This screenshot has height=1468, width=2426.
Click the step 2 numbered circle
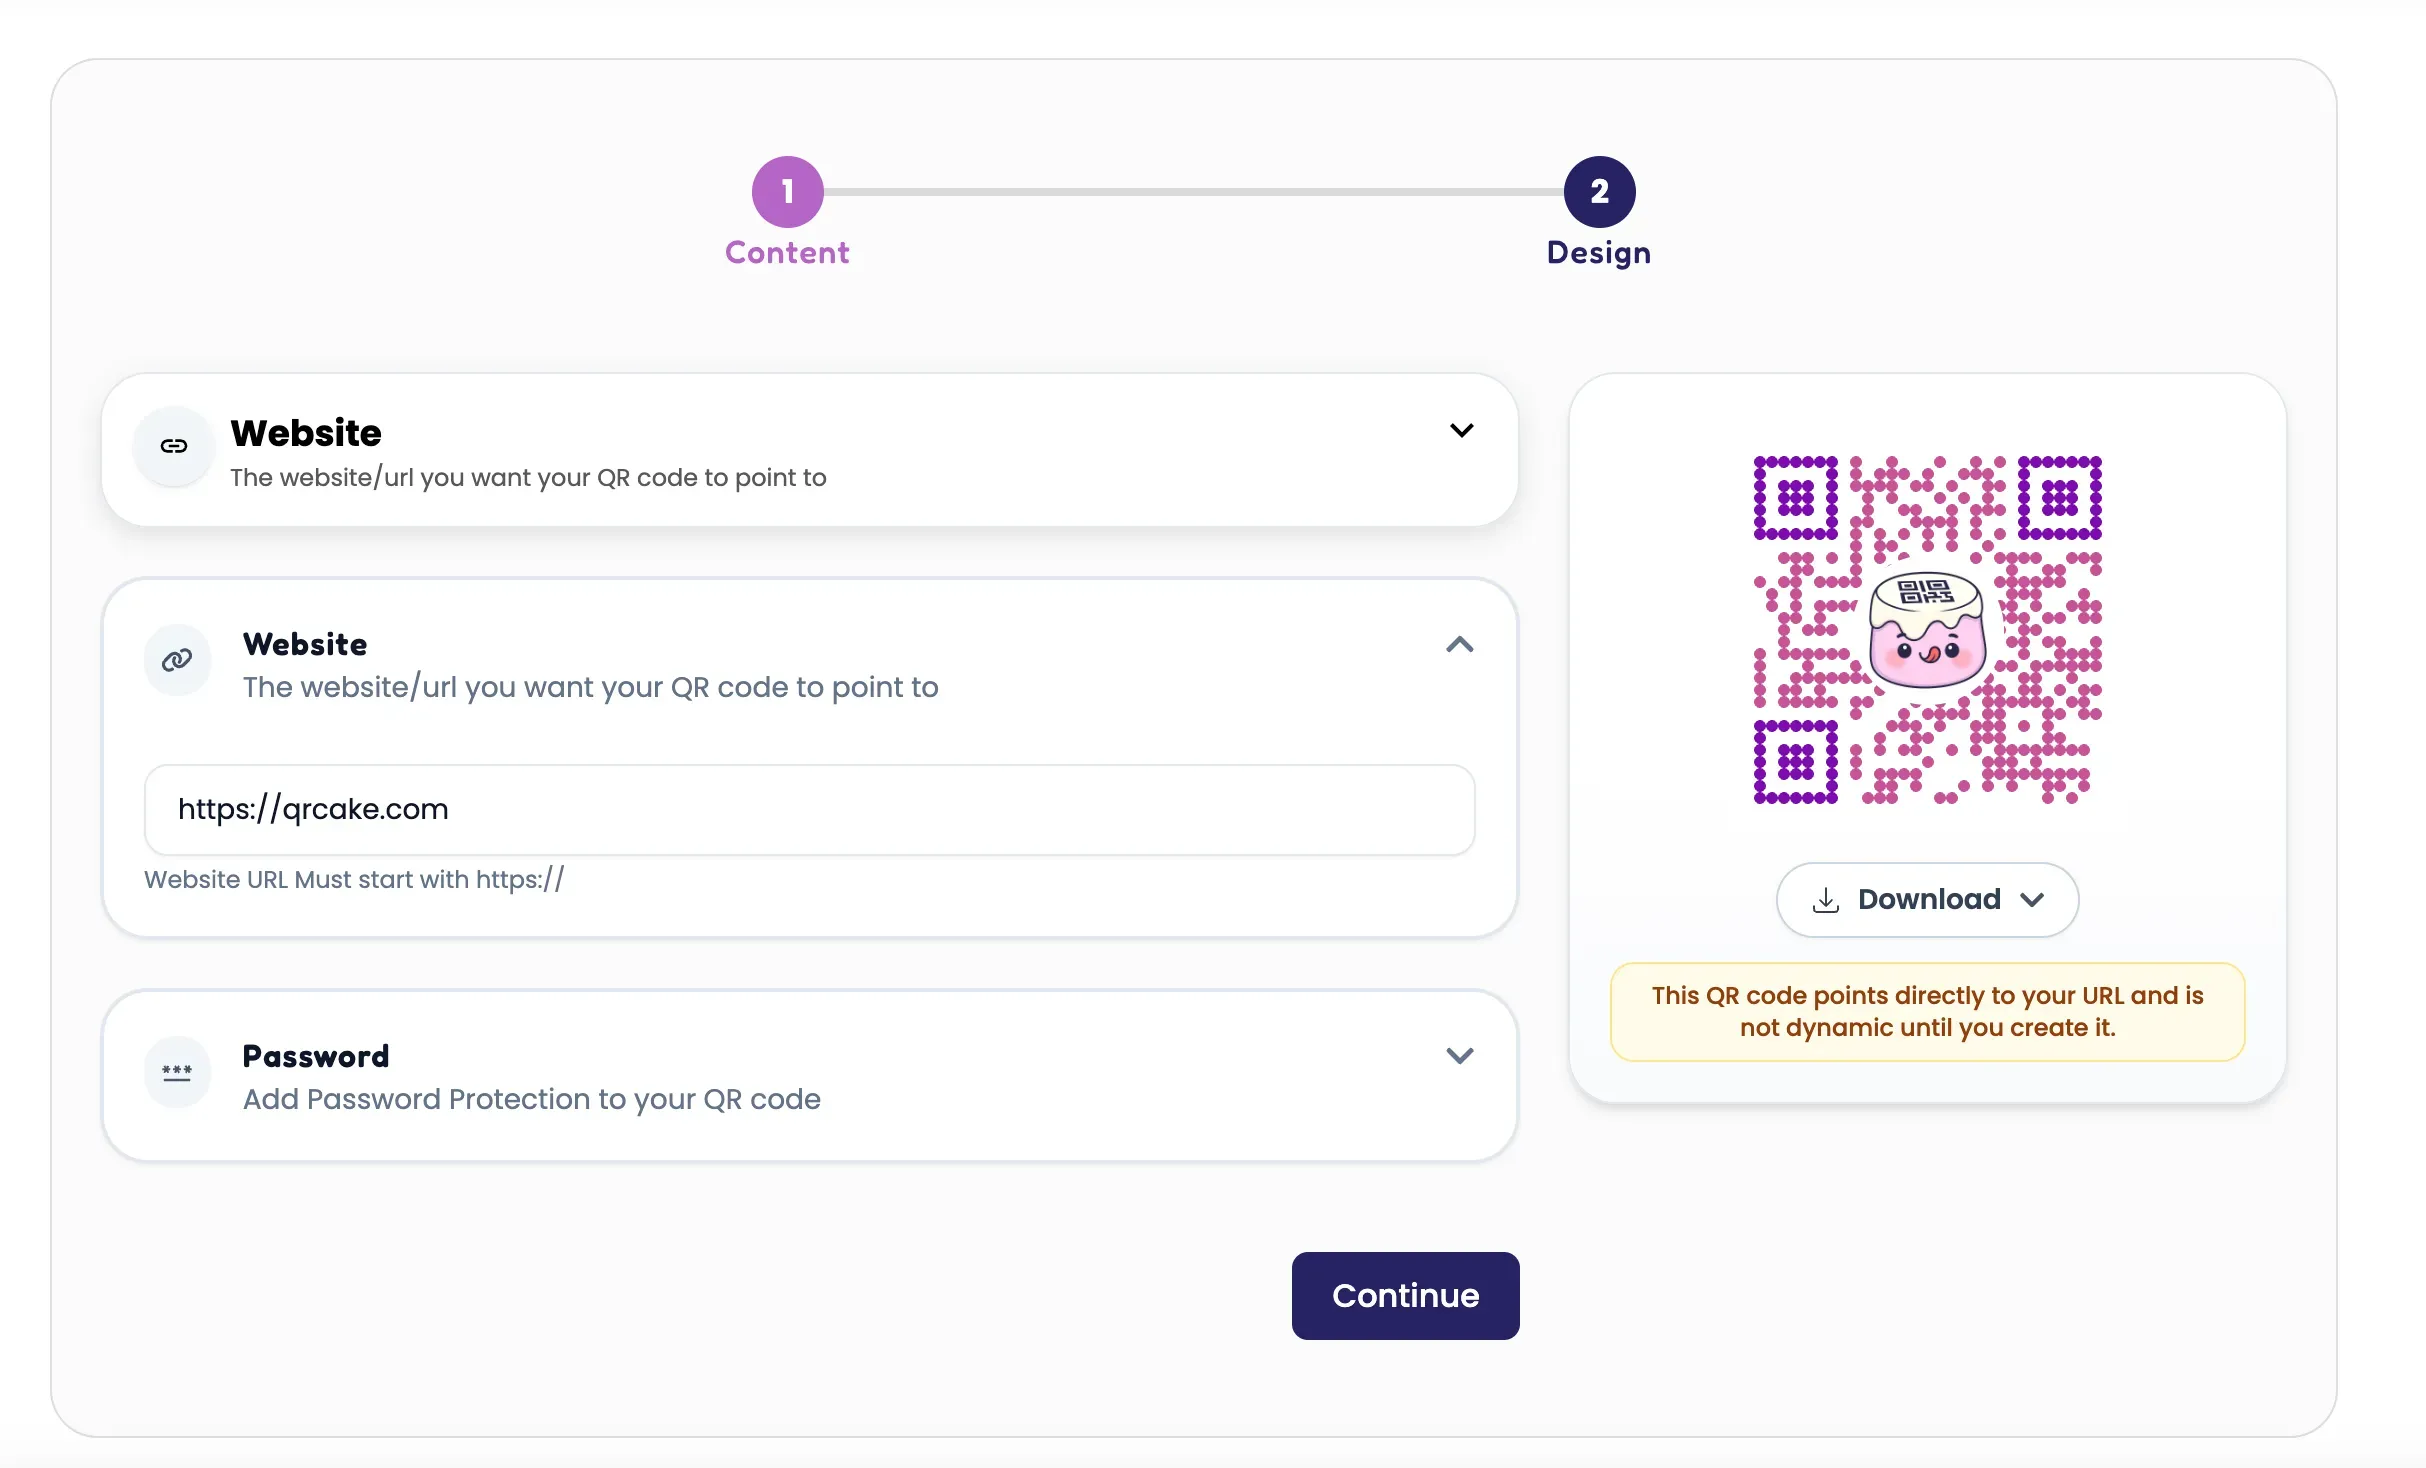(1599, 191)
